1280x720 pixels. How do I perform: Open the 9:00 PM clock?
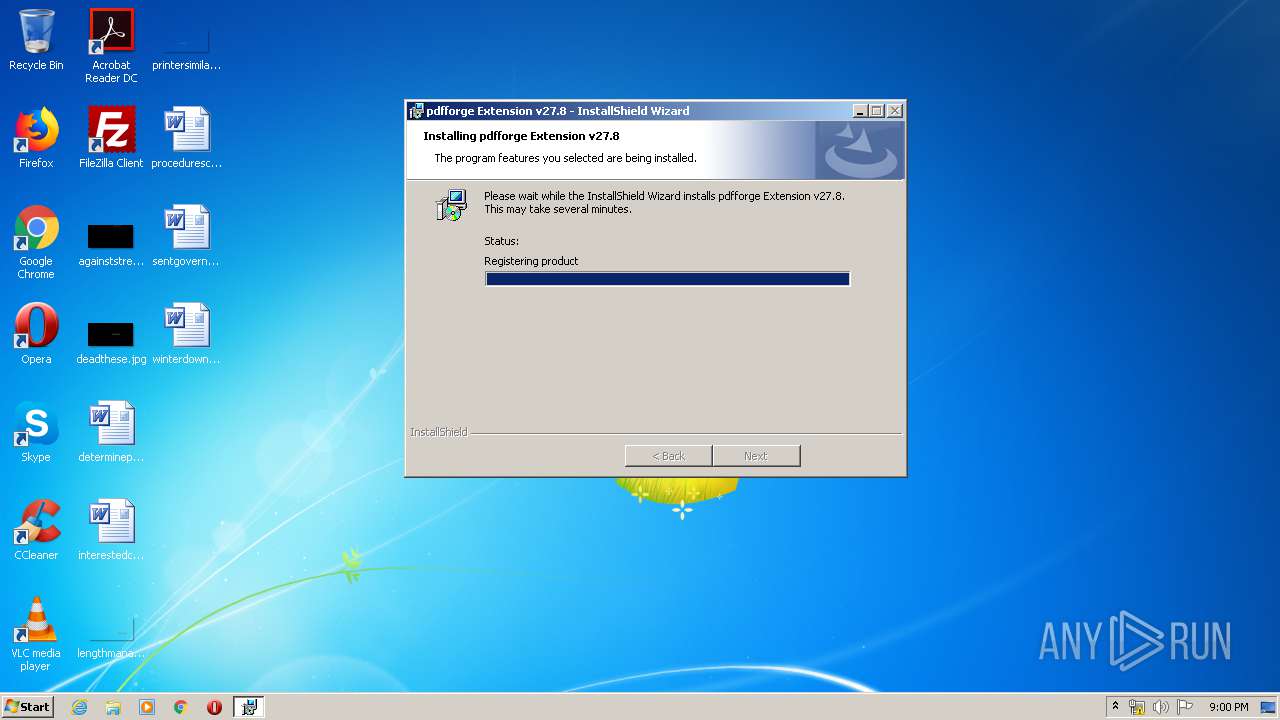pos(1229,707)
